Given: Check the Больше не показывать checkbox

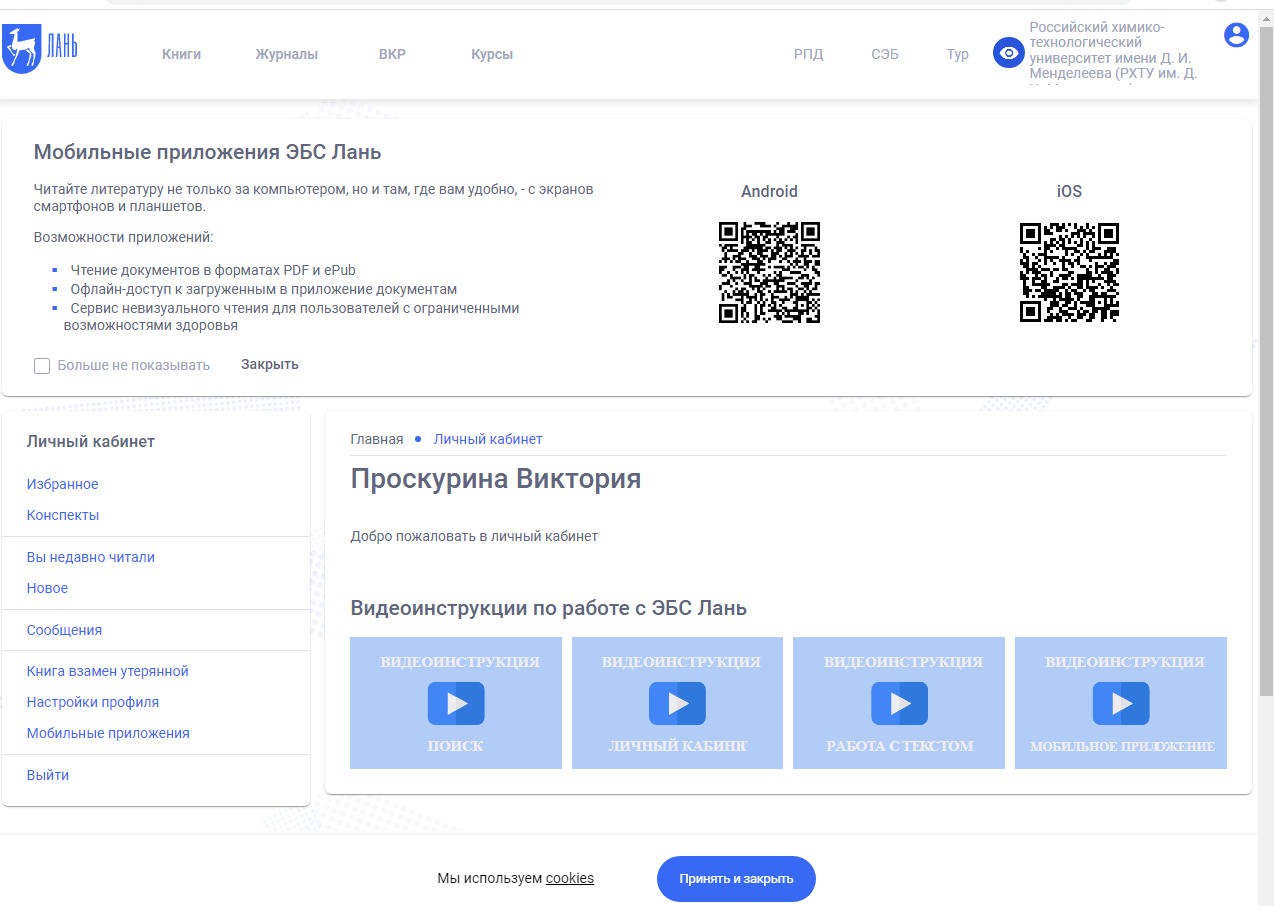Looking at the screenshot, I should [x=42, y=366].
